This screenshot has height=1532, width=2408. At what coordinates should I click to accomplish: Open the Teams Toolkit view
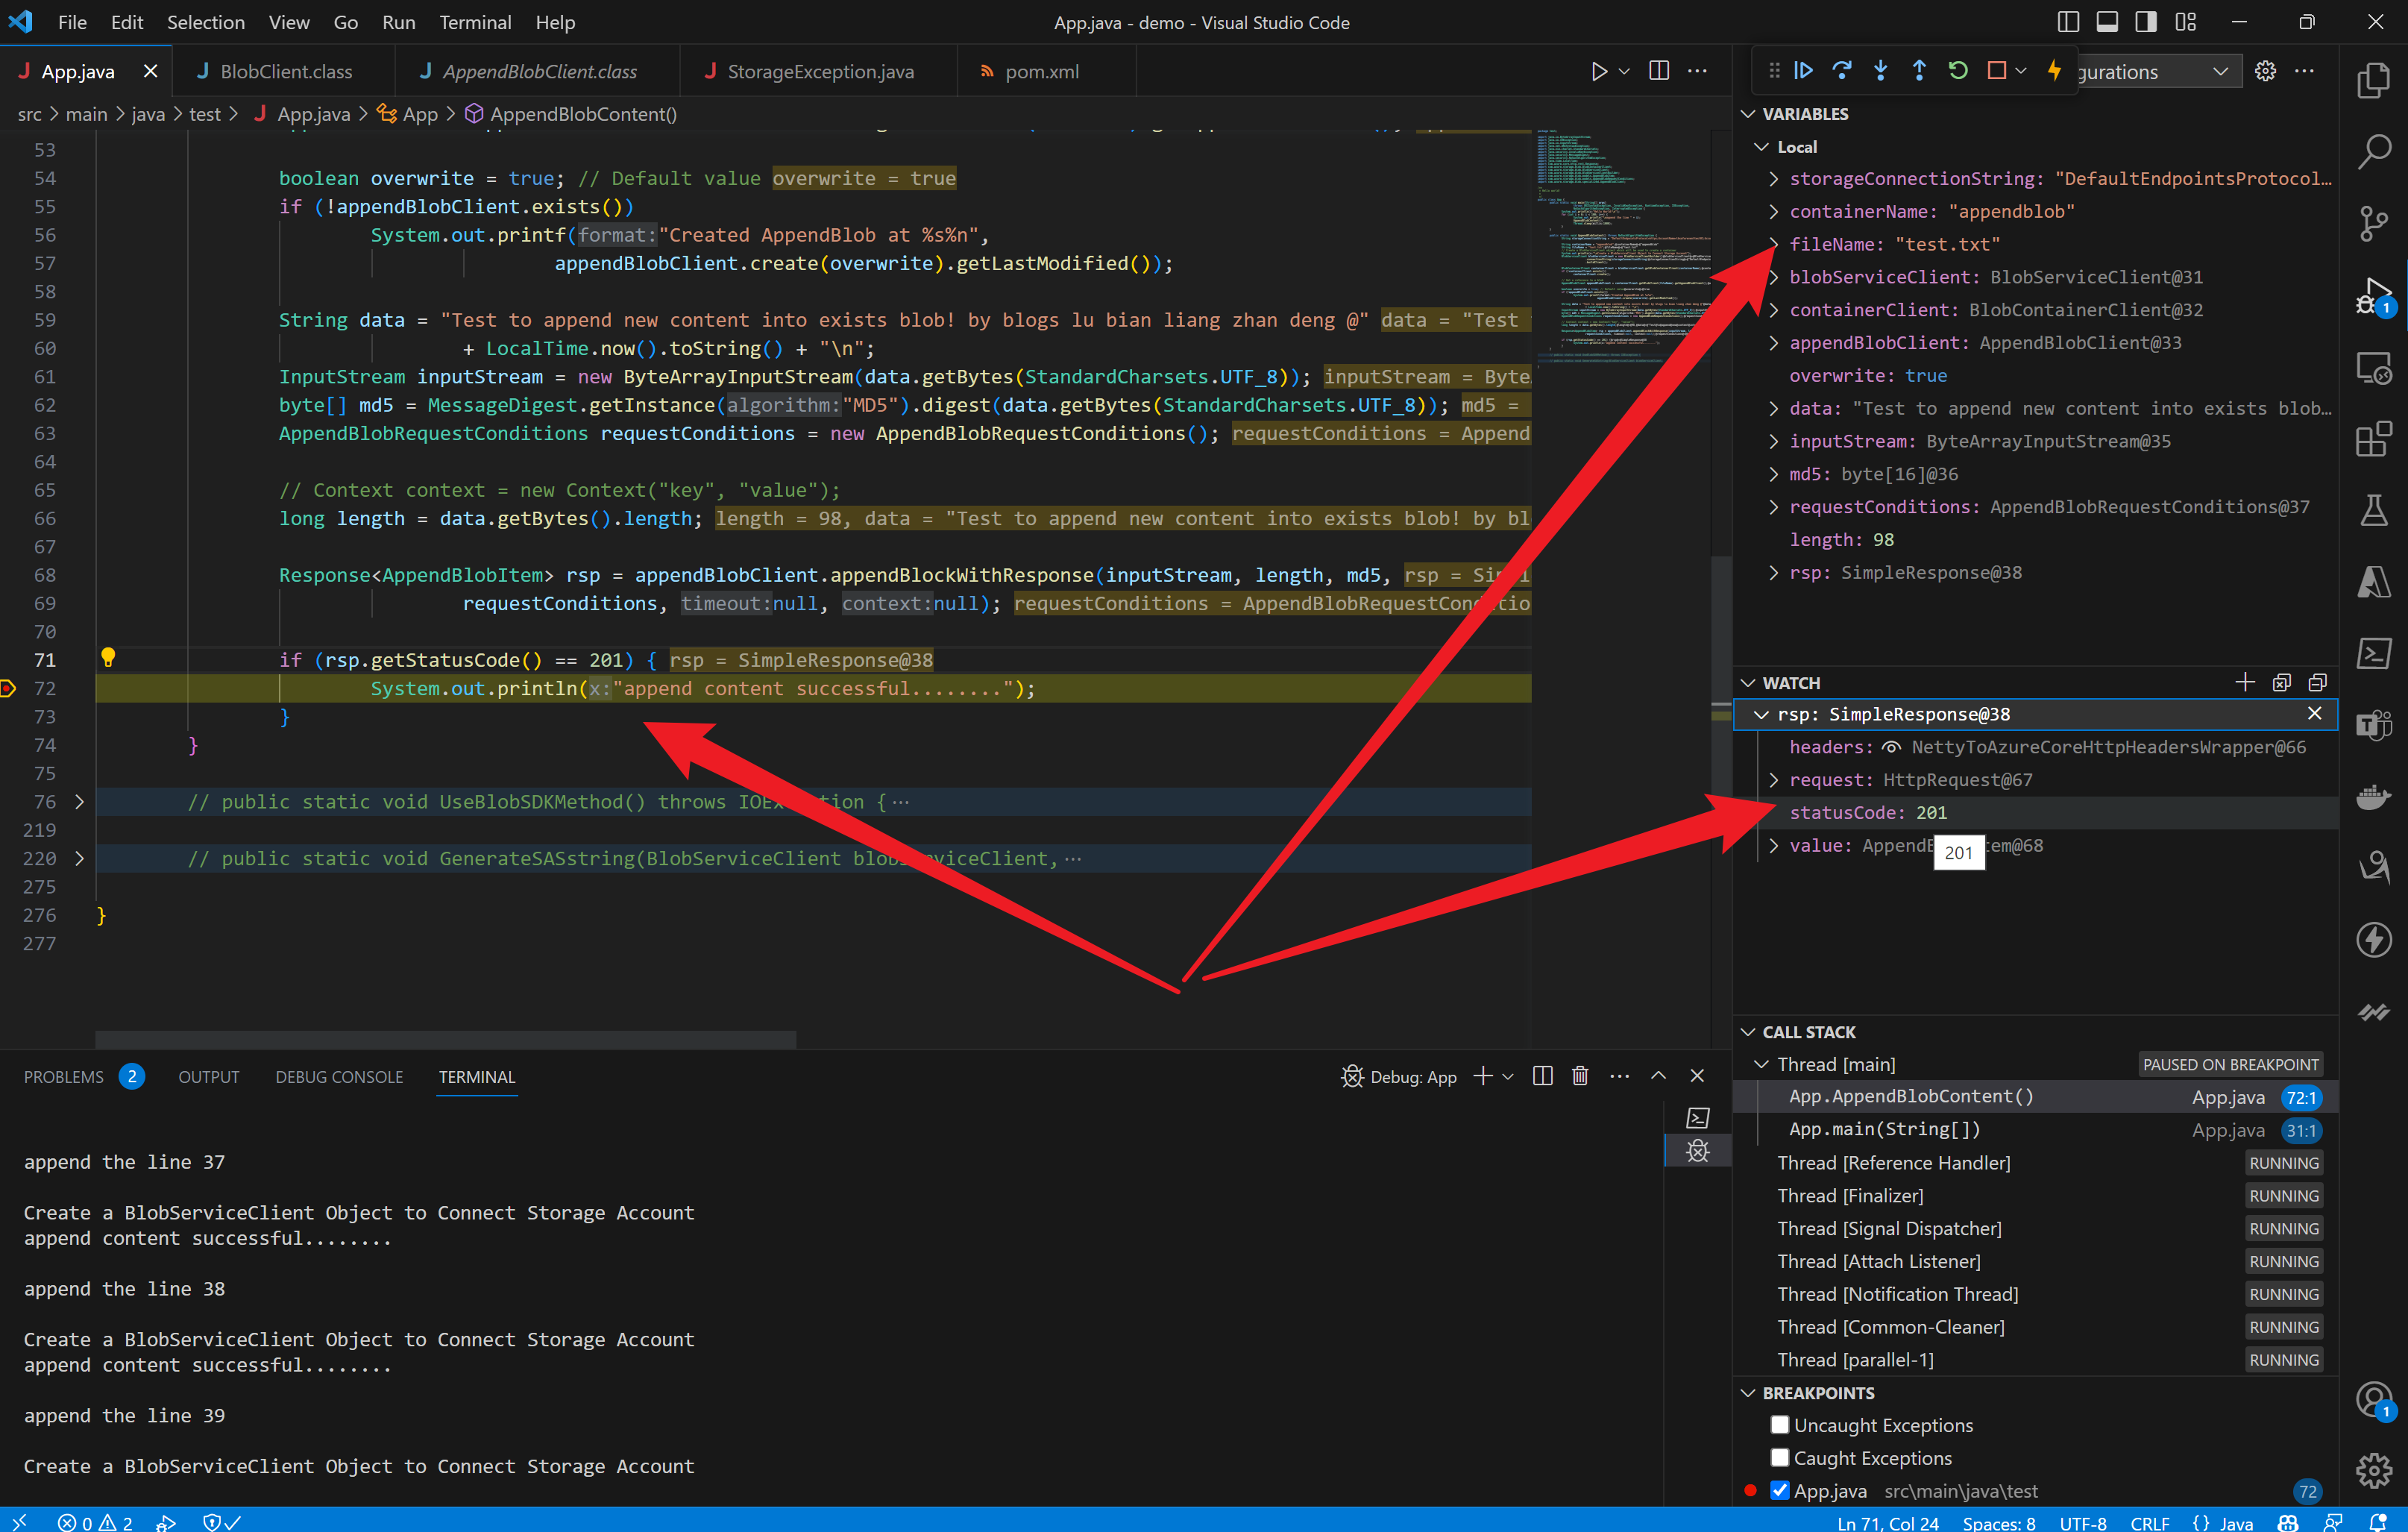2374,725
